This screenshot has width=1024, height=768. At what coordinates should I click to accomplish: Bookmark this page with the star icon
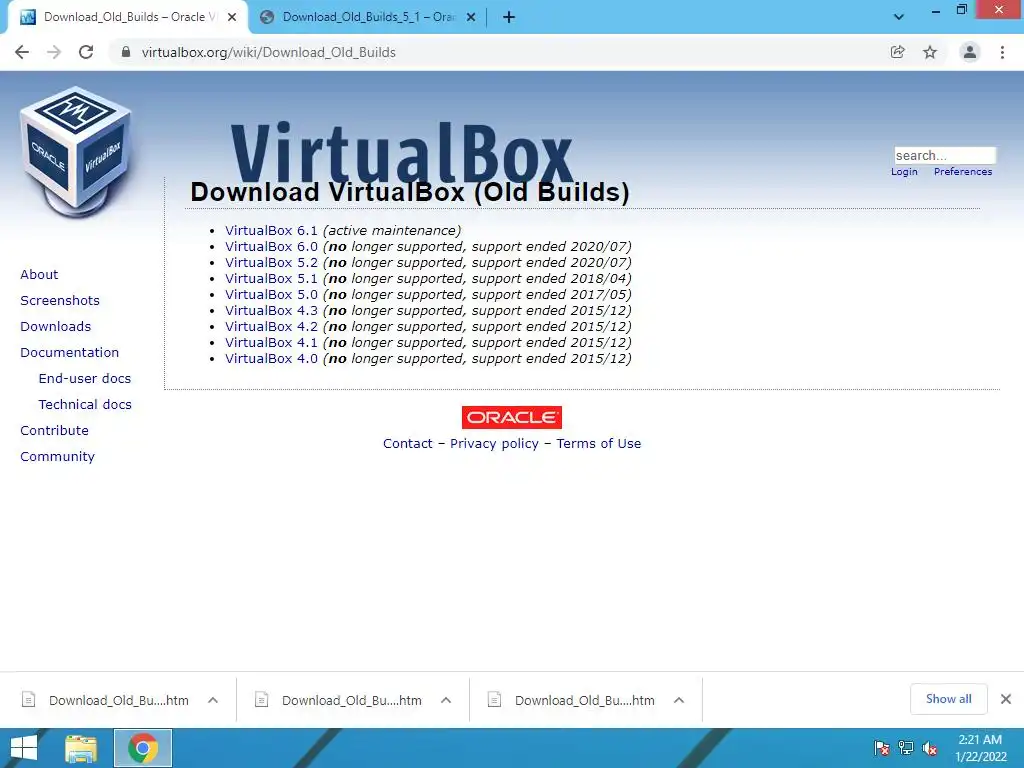[x=930, y=52]
